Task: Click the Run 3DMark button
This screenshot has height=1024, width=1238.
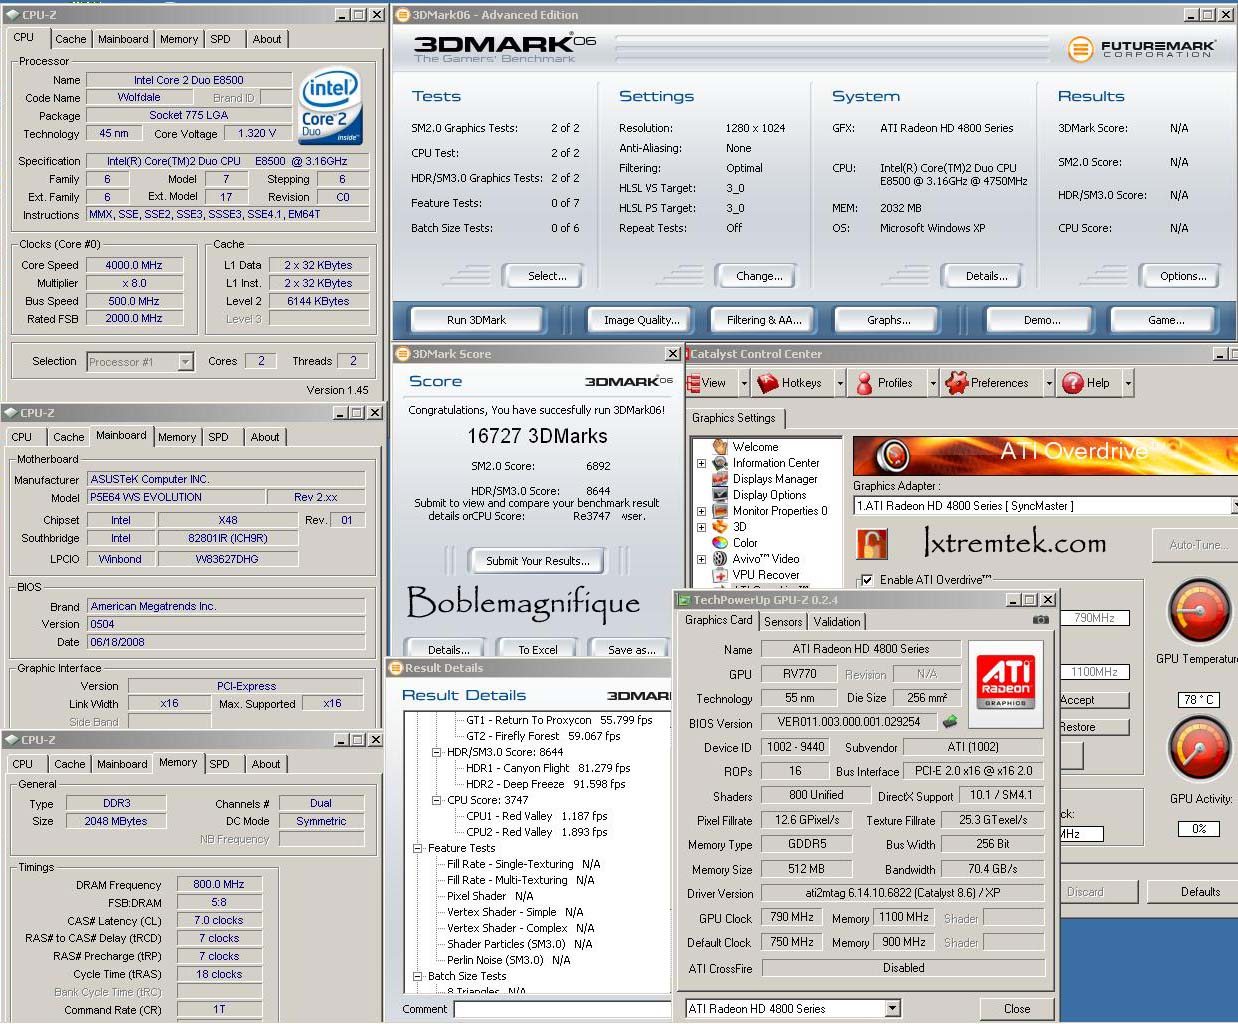Action: [476, 320]
